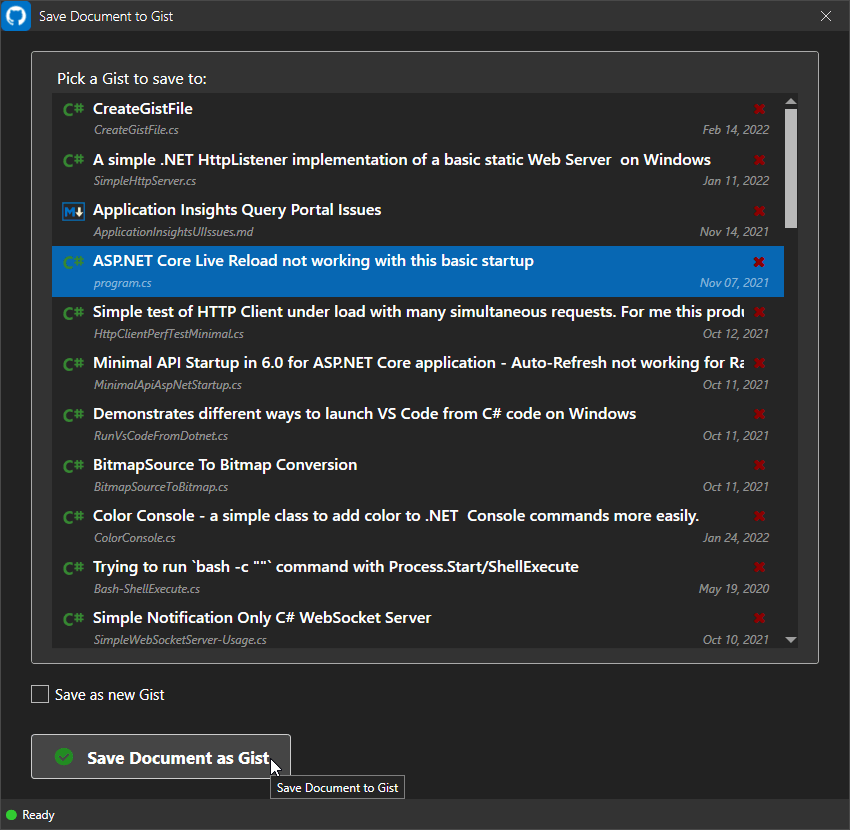Viewport: 850px width, 830px height.
Task: Click C# icon beside launch VS Code gist
Action: point(73,415)
